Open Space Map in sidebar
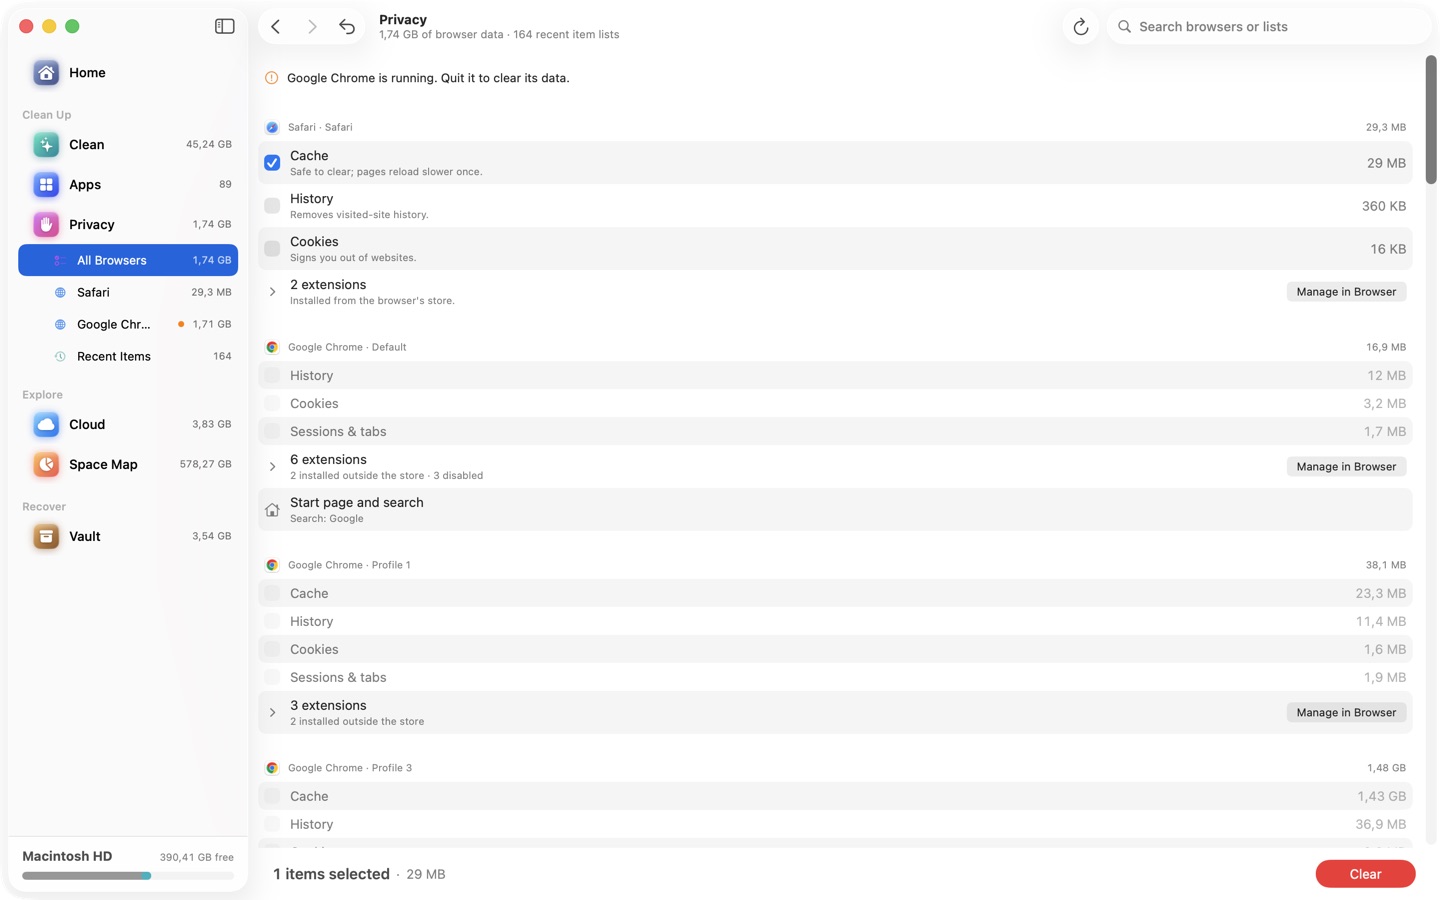1440x900 pixels. coord(128,465)
